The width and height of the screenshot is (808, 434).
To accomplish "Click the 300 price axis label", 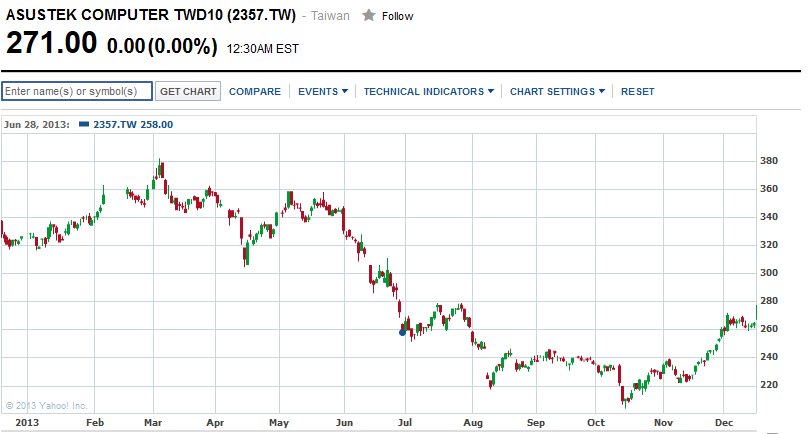I will tap(769, 273).
